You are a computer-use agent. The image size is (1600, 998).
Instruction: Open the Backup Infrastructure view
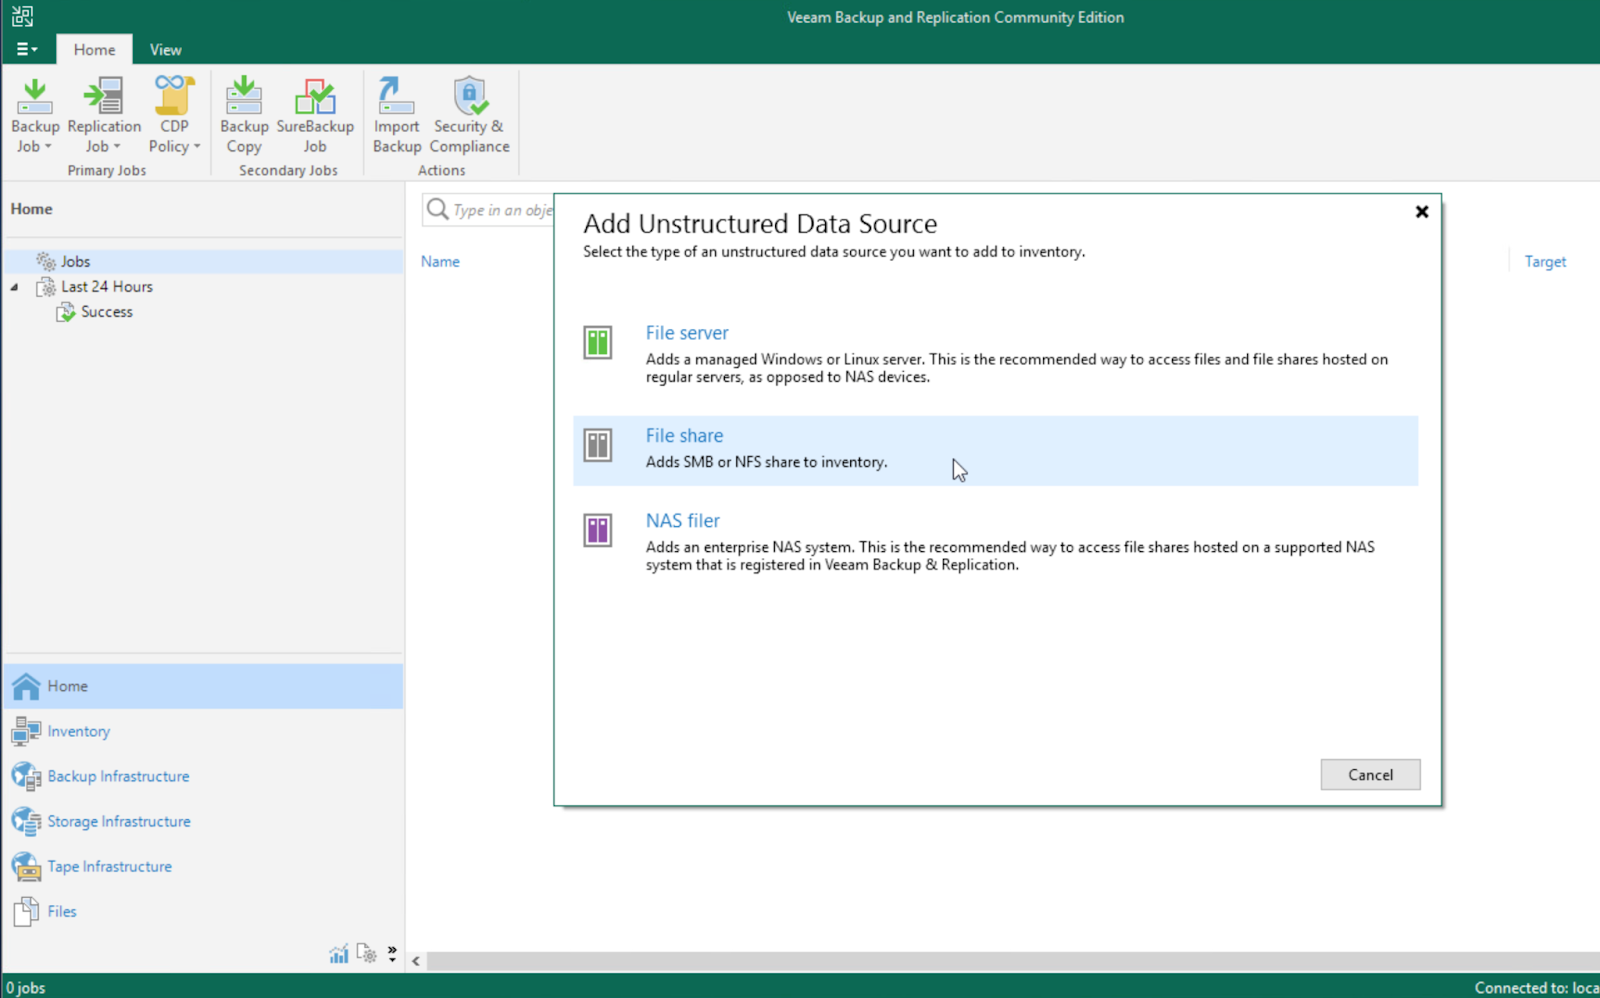204,776
